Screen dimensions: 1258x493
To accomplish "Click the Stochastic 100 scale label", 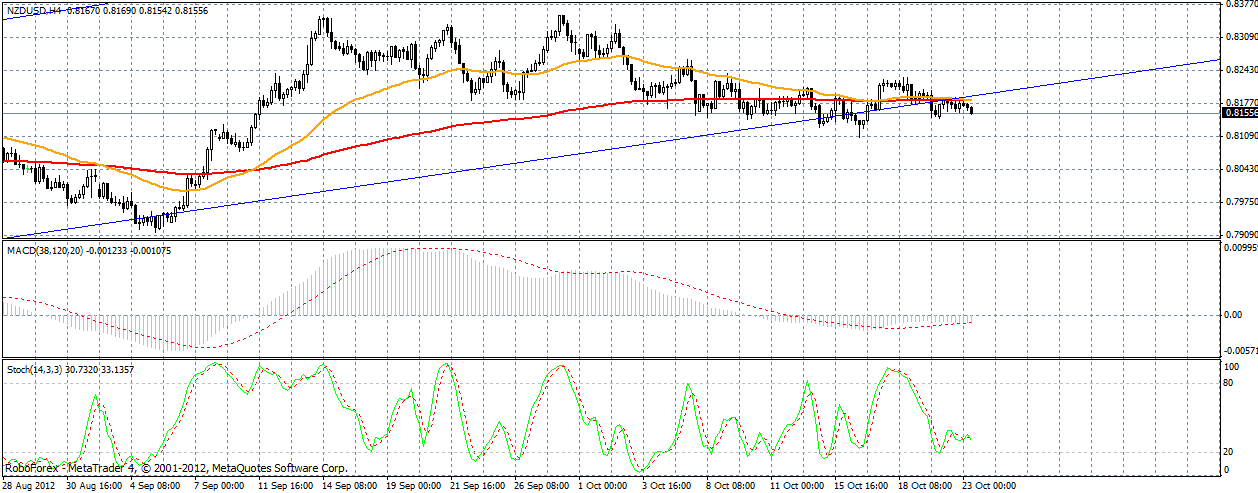I will (x=1232, y=368).
